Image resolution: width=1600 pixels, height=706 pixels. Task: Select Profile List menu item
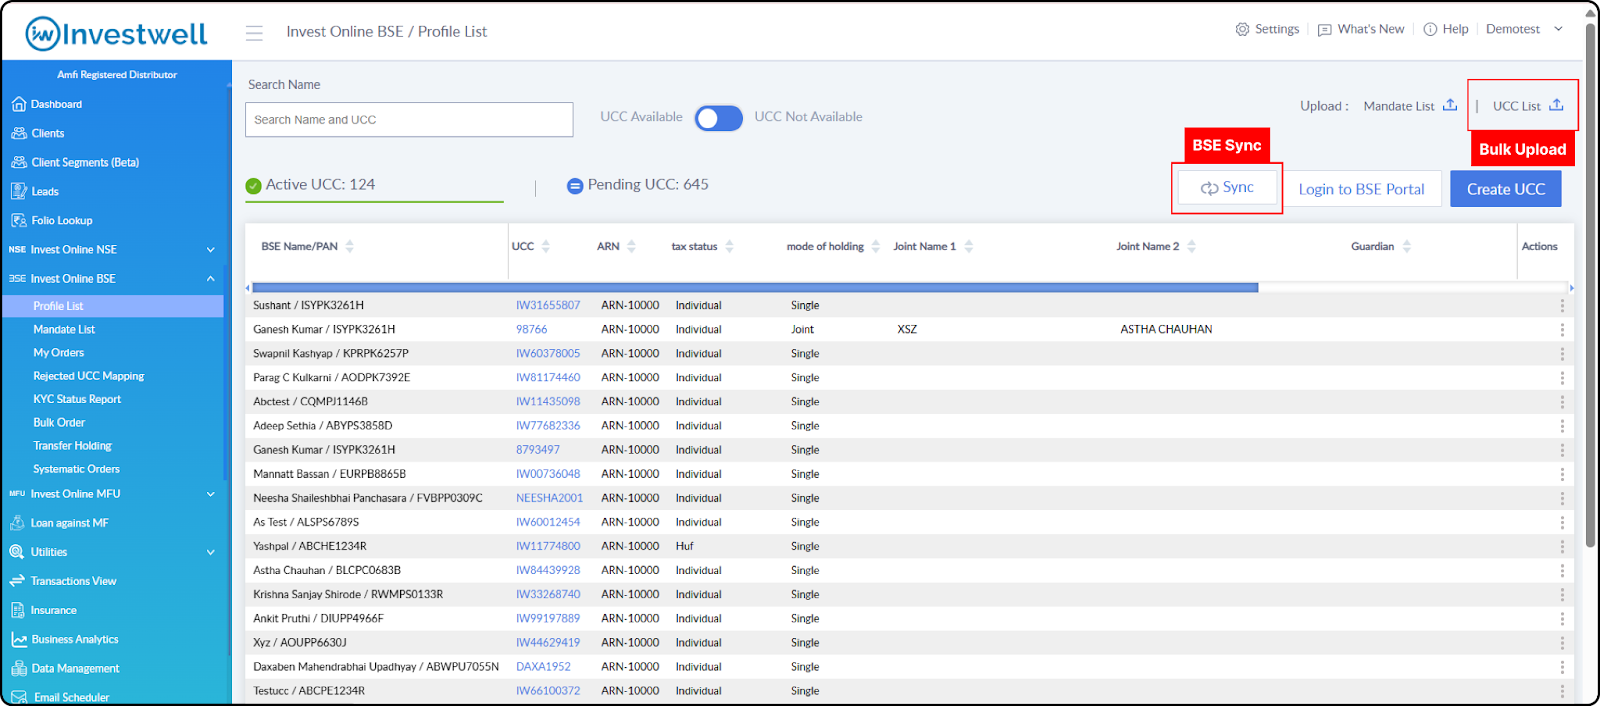click(113, 306)
